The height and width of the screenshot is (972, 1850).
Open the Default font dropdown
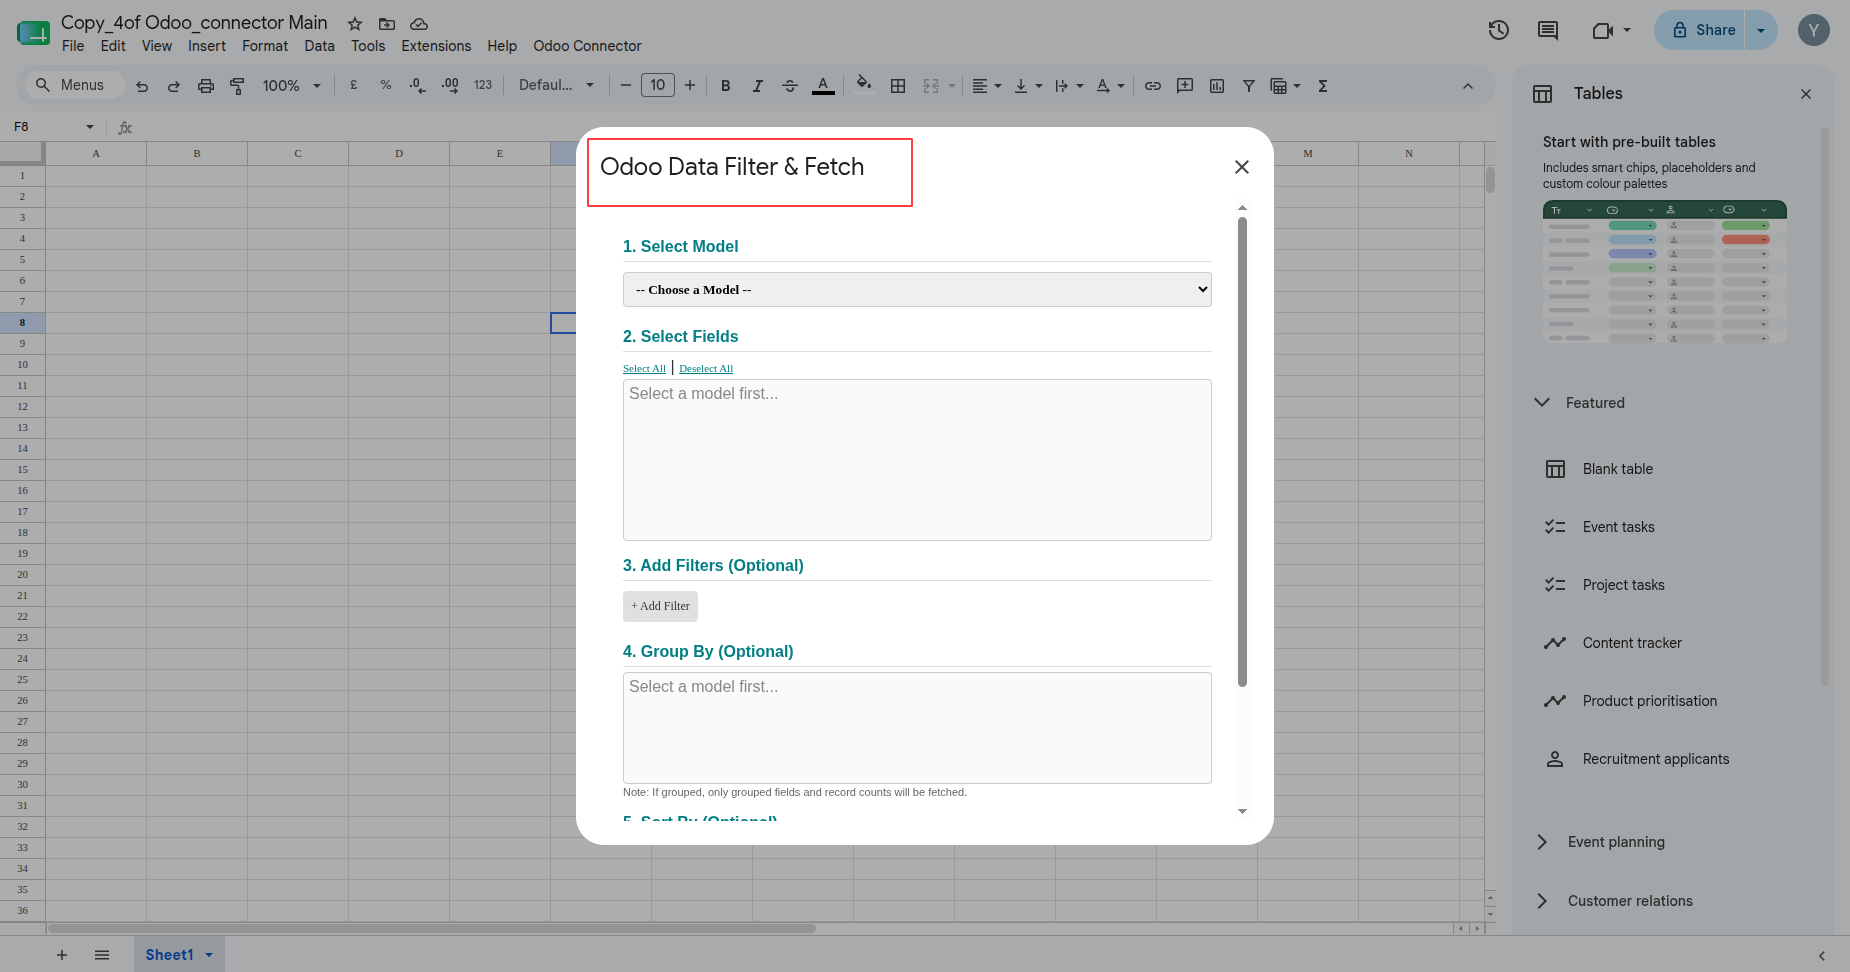[557, 86]
